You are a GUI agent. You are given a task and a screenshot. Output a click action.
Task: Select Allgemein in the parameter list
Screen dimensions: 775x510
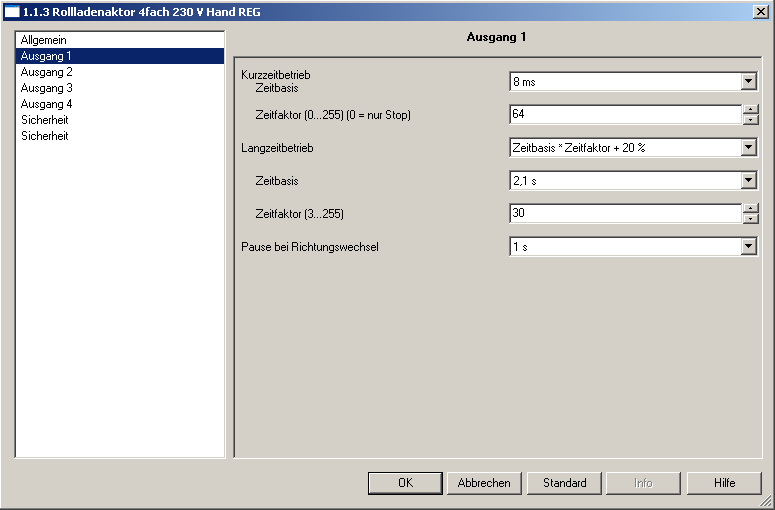(x=44, y=40)
